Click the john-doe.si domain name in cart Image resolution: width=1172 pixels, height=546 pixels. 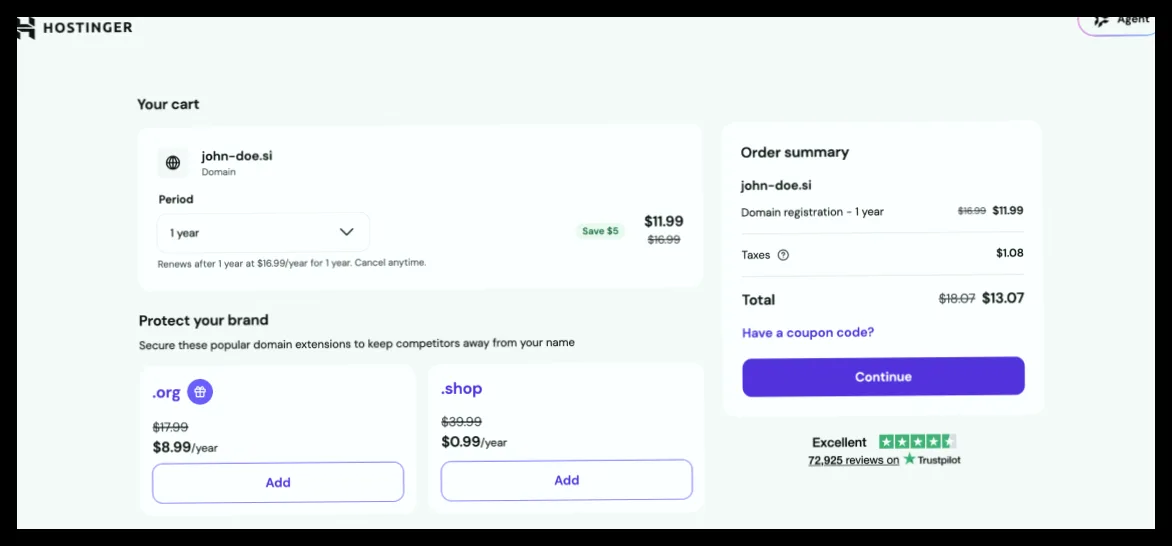tap(237, 156)
